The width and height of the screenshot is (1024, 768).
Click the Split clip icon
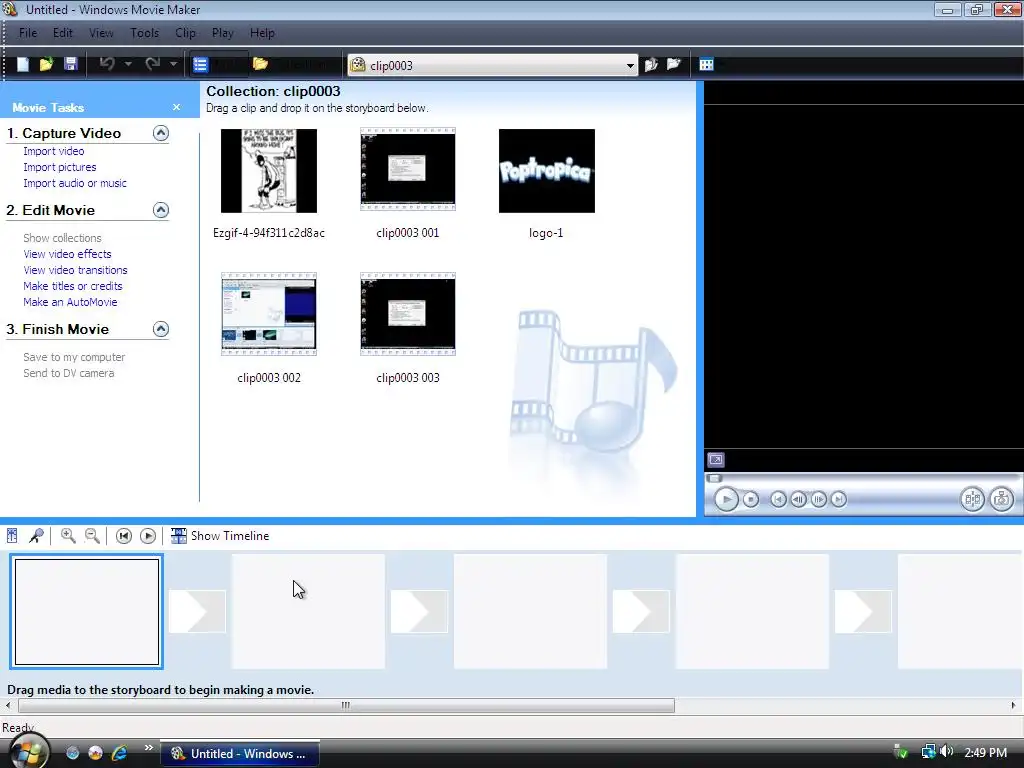click(972, 500)
